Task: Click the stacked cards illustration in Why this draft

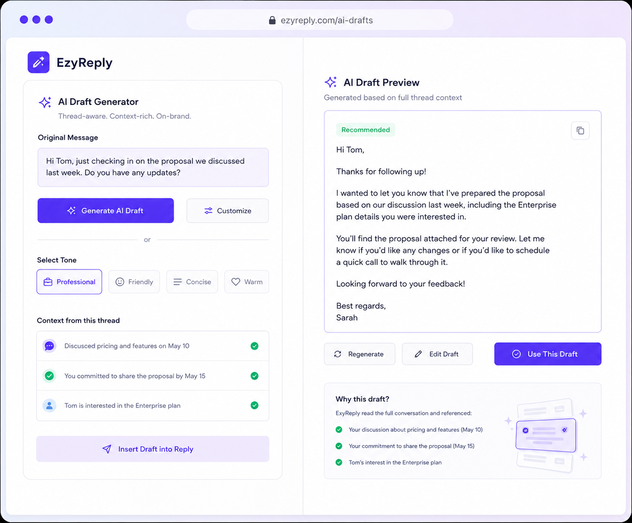Action: tap(546, 436)
